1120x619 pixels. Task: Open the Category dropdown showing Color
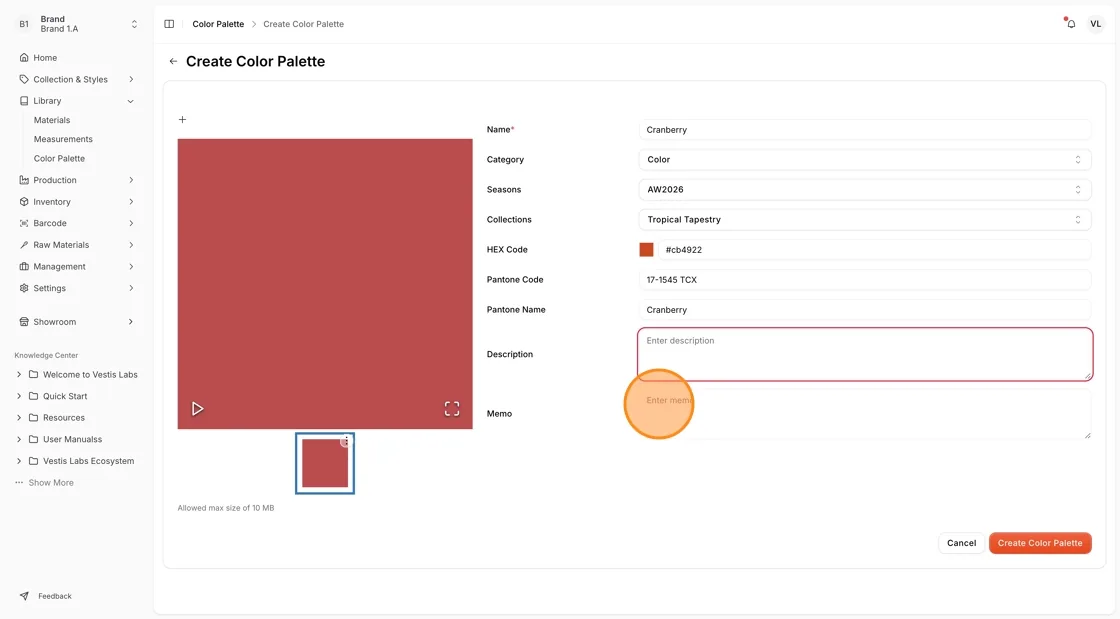864,159
